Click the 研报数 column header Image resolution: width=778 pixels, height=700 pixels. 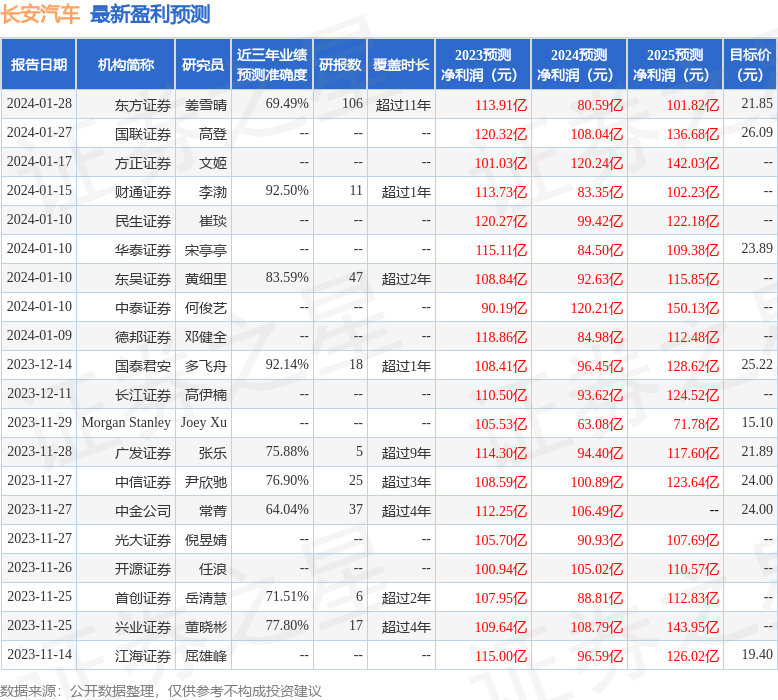click(340, 64)
